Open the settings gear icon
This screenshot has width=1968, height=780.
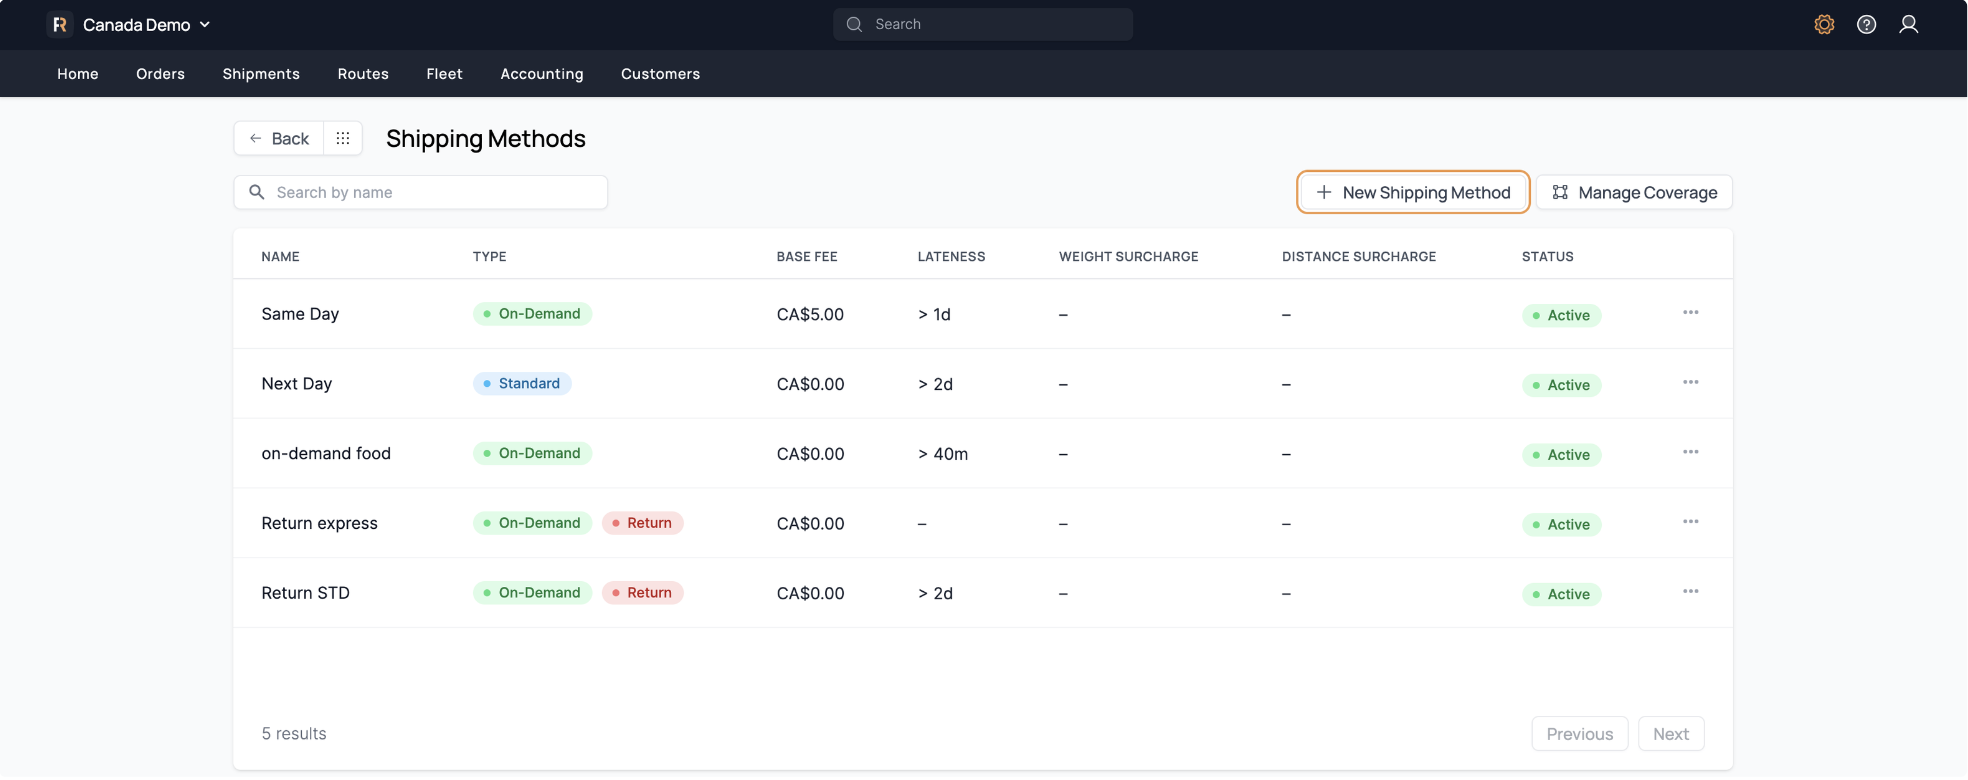[1824, 24]
